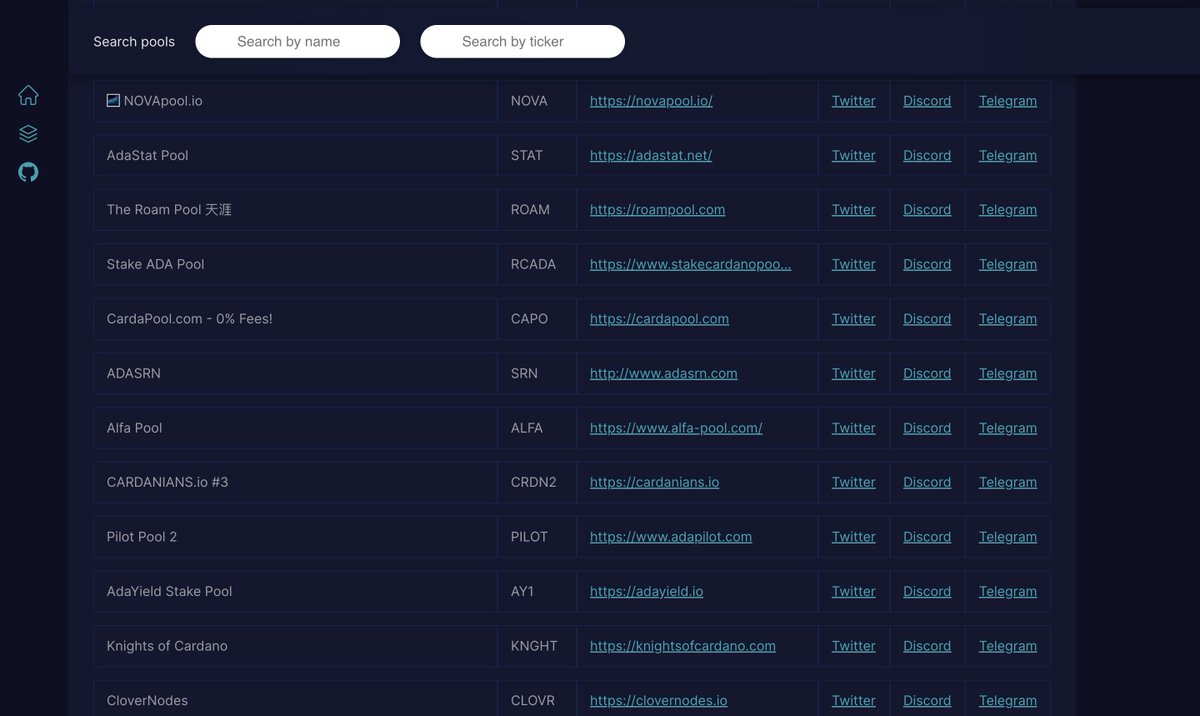Open Discord link for Knights of Cardano
1200x716 pixels.
927,646
